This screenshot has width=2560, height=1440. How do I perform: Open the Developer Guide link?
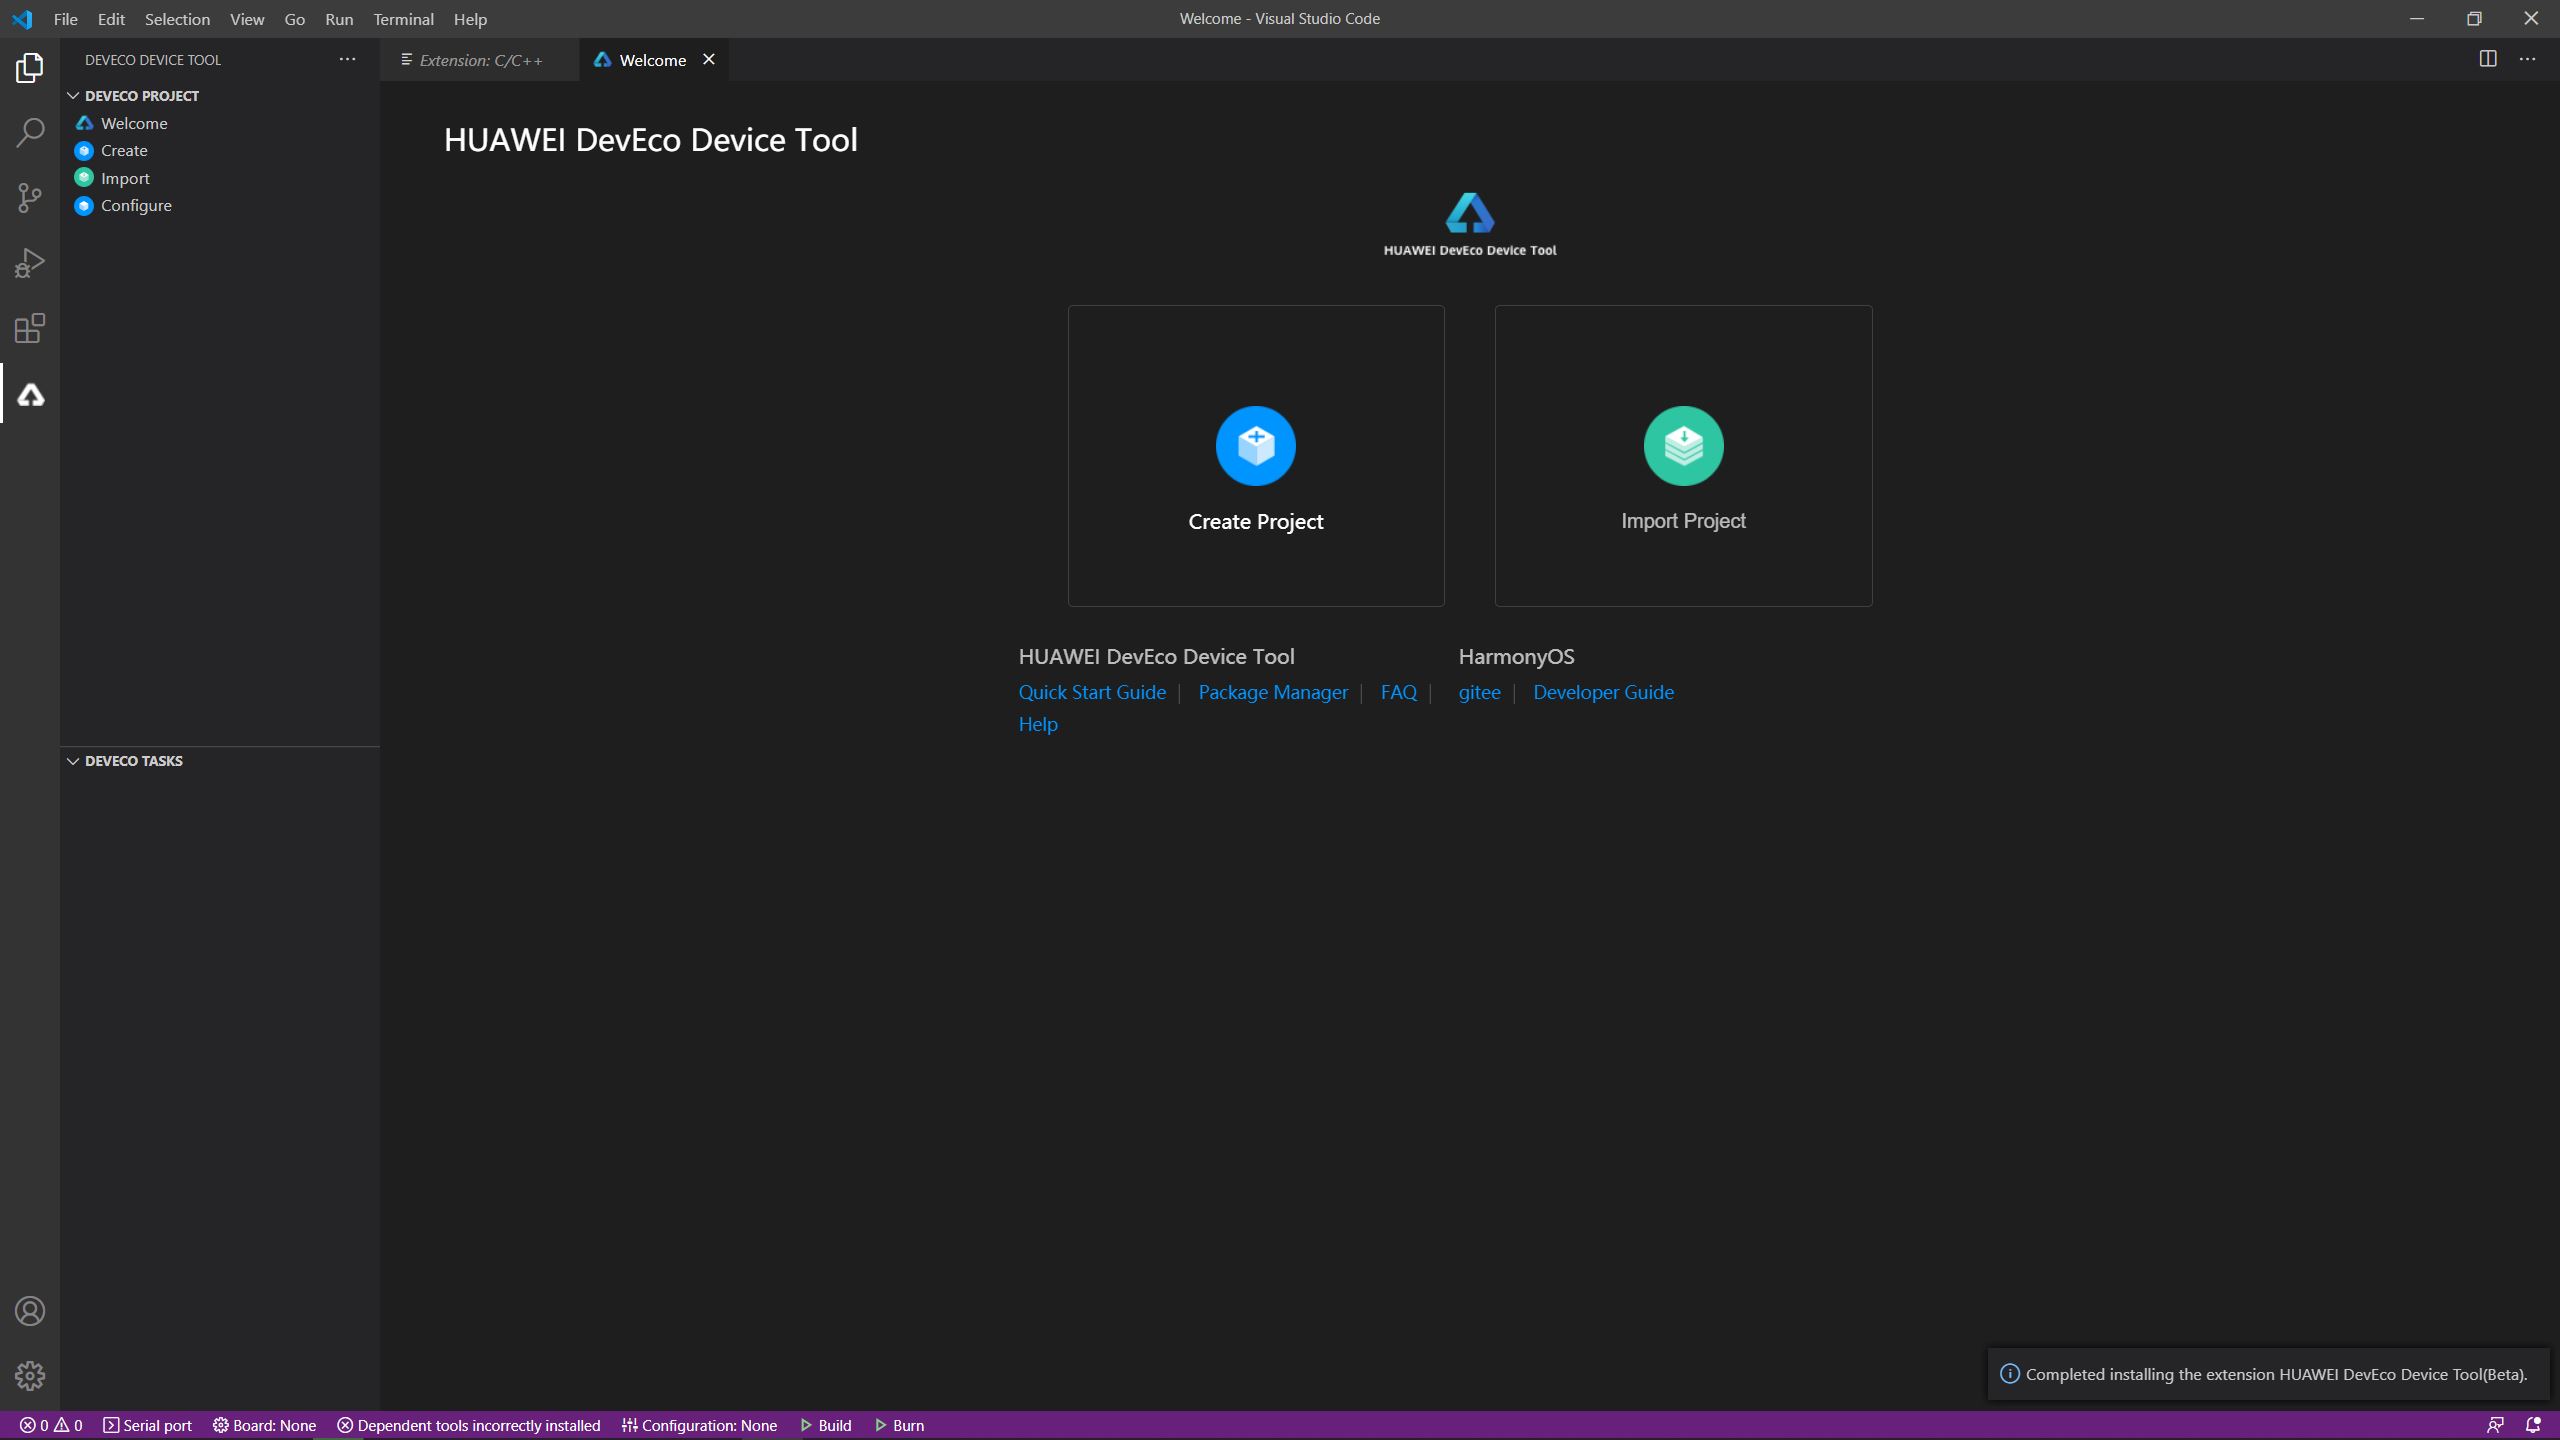point(1603,692)
